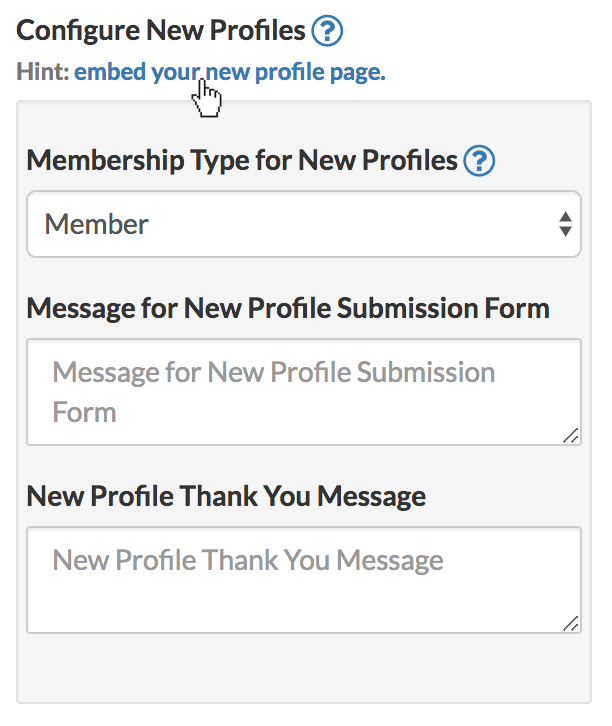Image resolution: width=612 pixels, height=726 pixels.
Task: Select the 'Member' text in dropdown
Action: coord(97,224)
